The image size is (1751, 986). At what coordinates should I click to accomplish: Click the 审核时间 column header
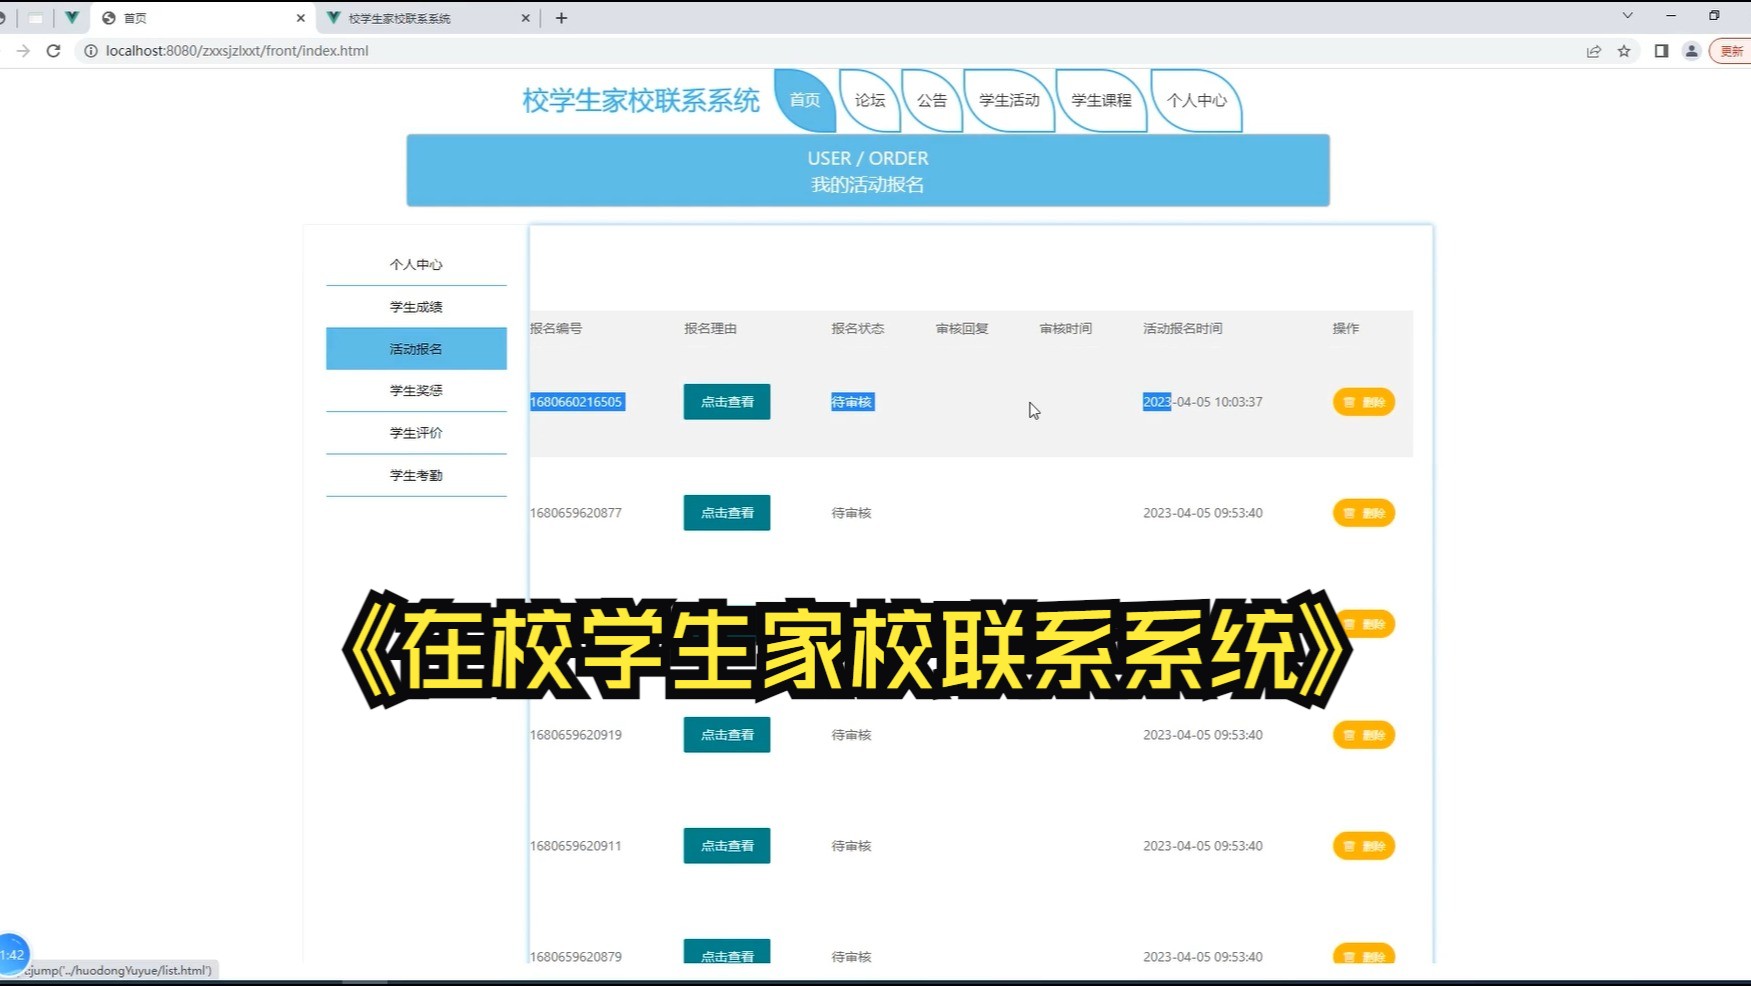pos(1066,328)
